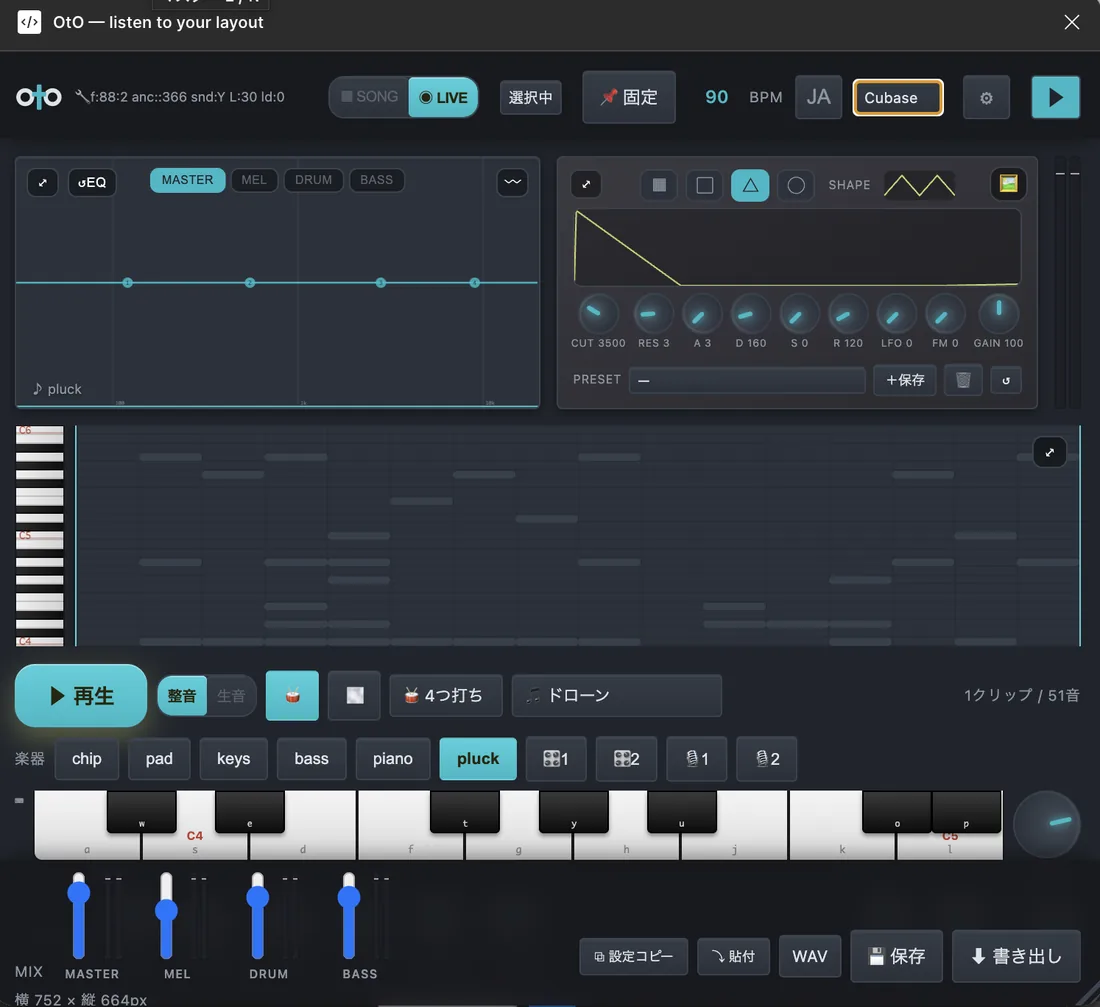
Task: Reset the preset with the reload icon
Action: (1005, 380)
